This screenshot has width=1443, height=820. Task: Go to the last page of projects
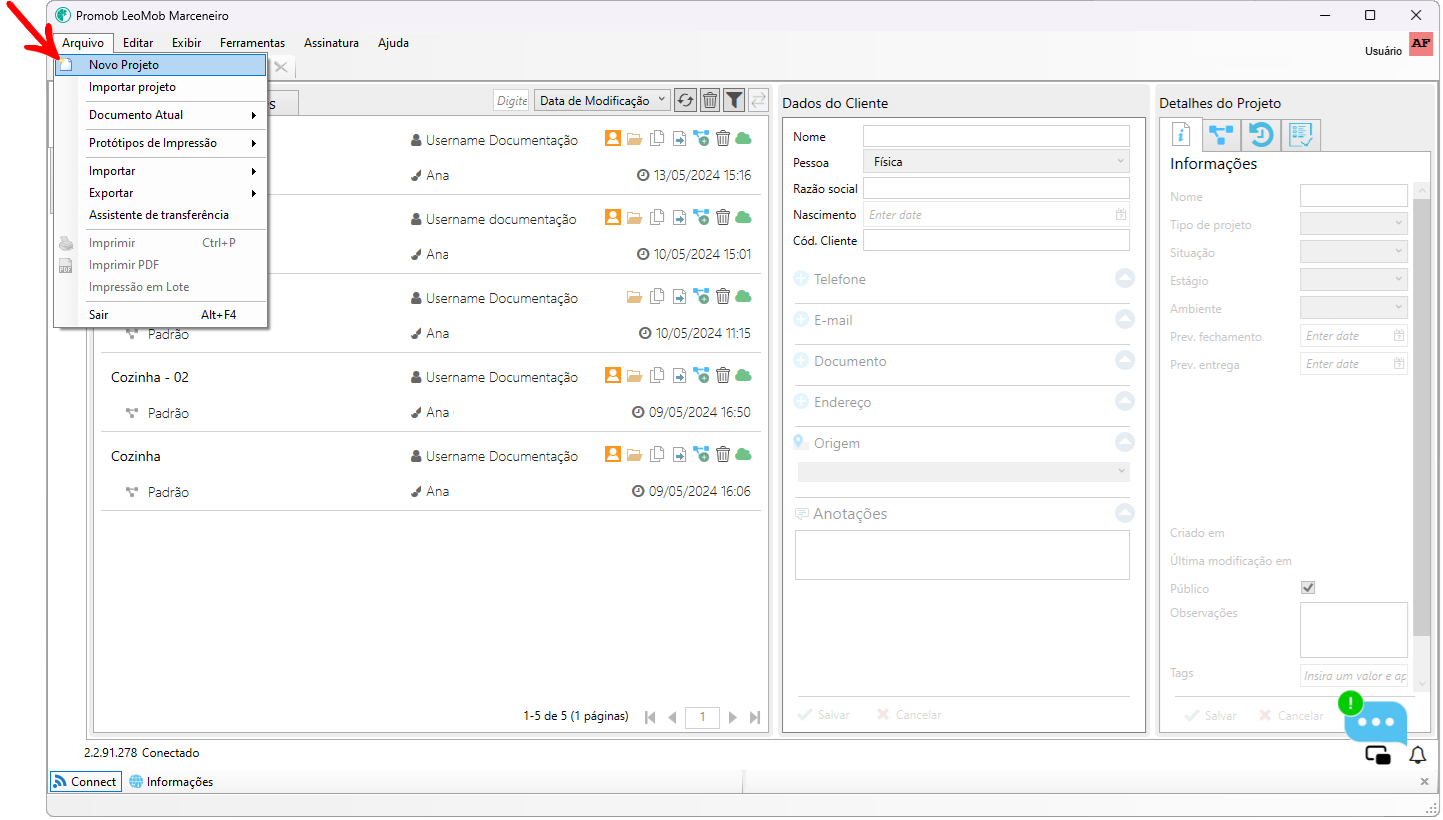coord(755,717)
